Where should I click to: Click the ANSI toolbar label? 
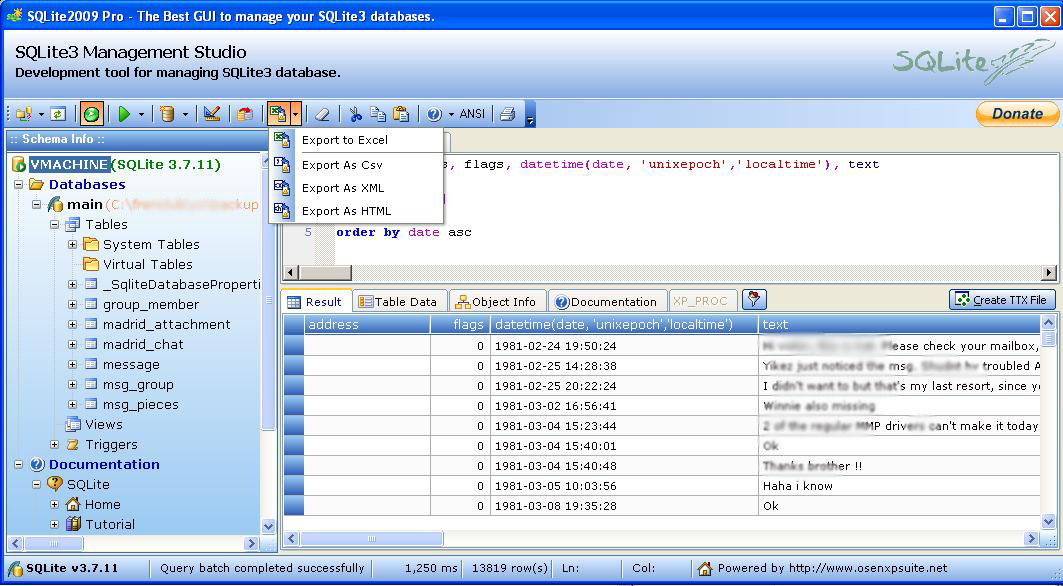pyautogui.click(x=472, y=114)
